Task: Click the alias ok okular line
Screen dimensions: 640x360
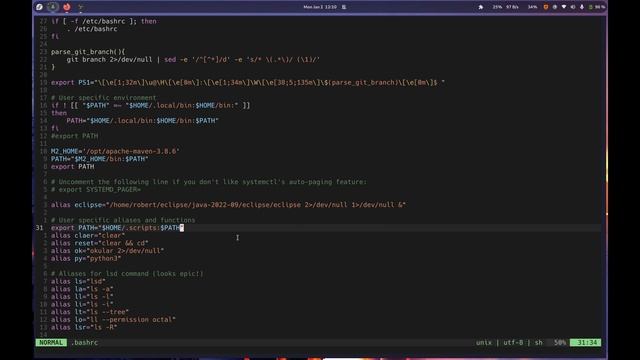Action: (x=107, y=251)
